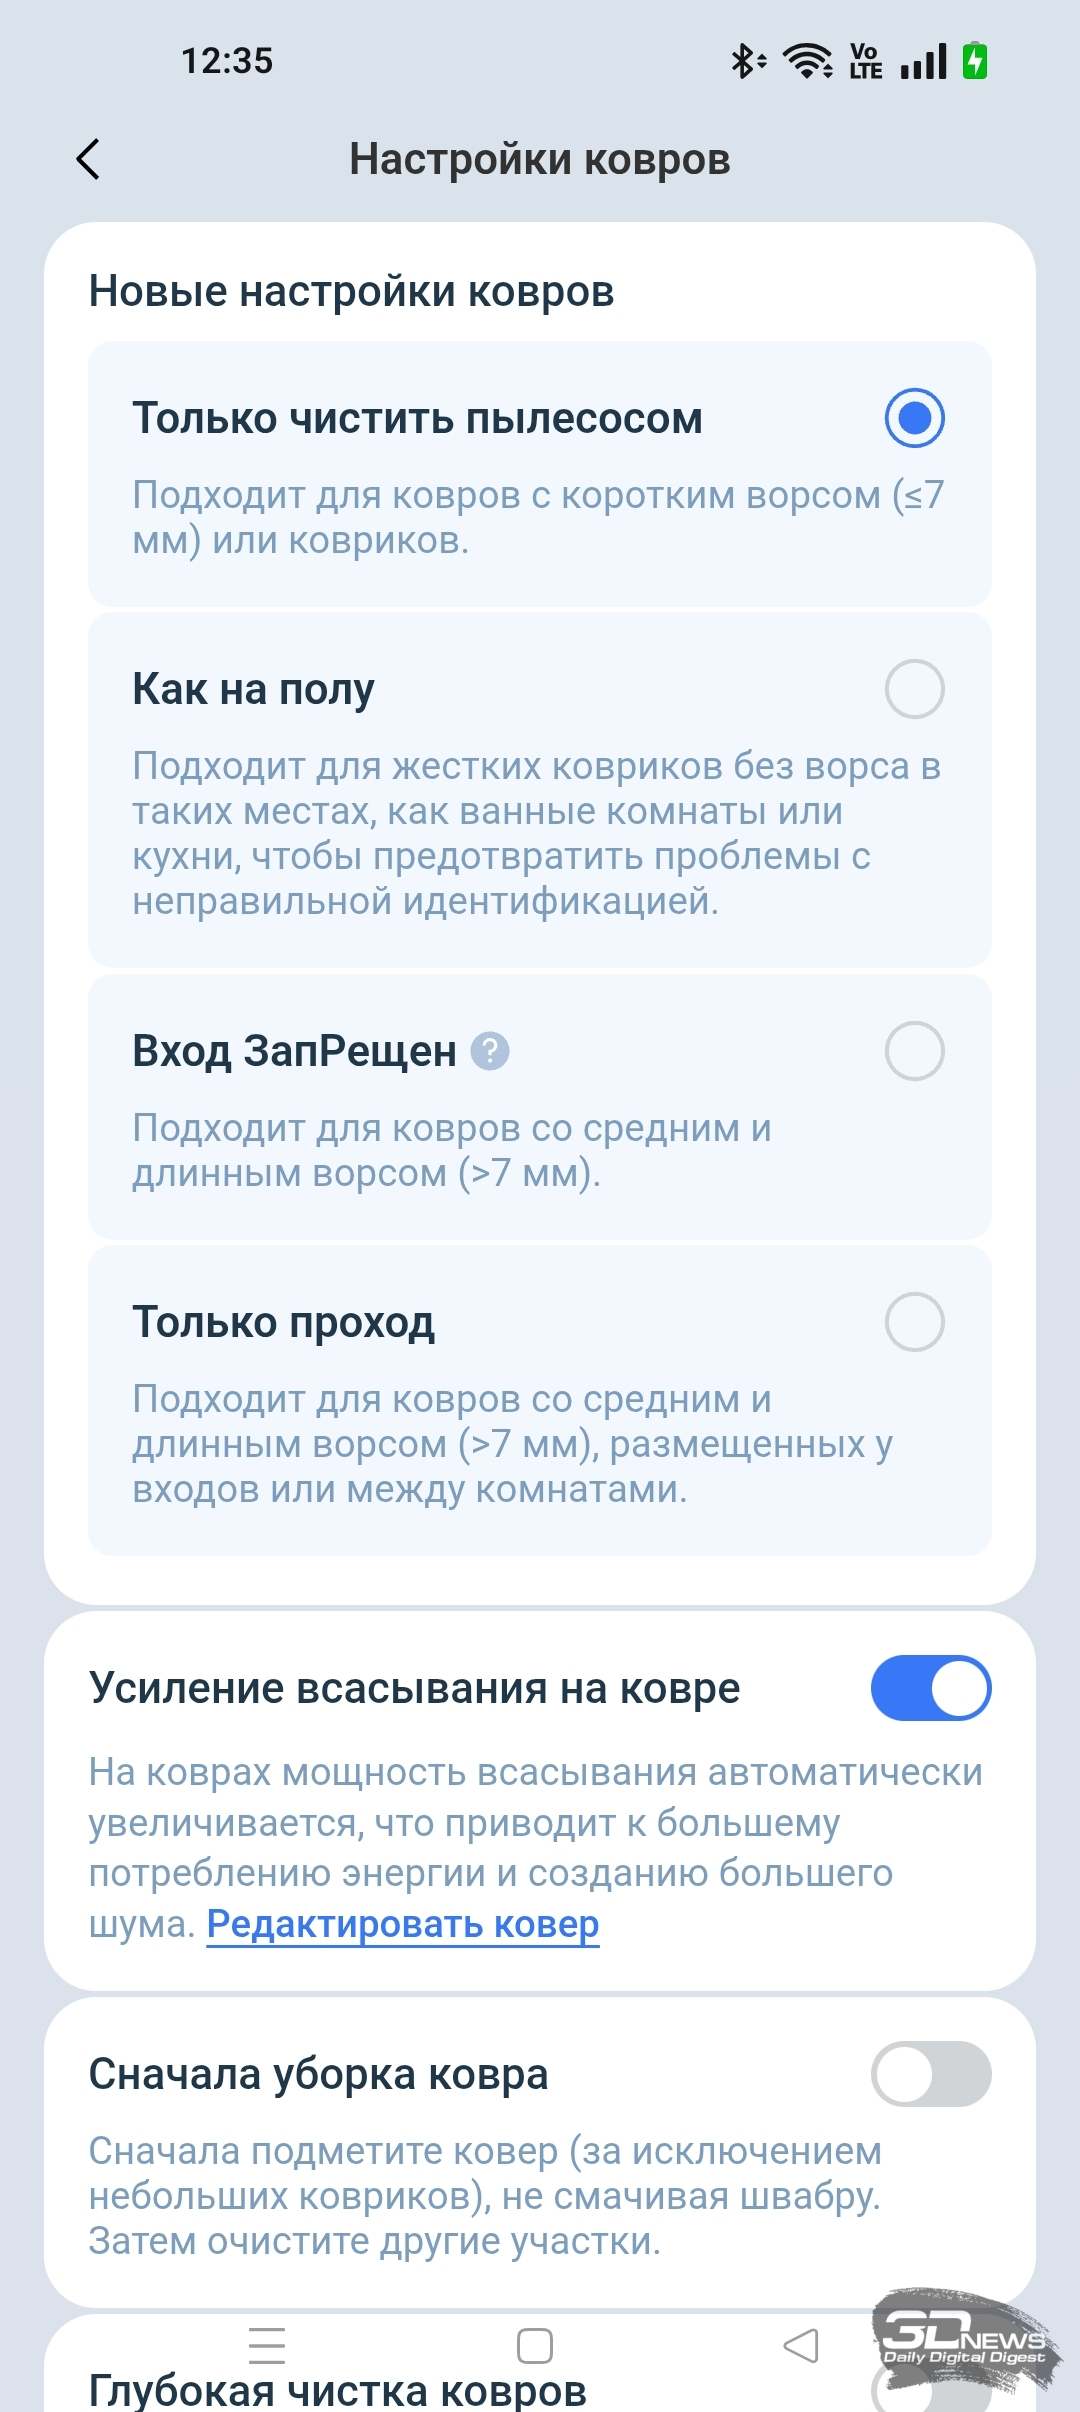
Task: Select Только чистить пылесосом radio button
Action: [x=914, y=418]
